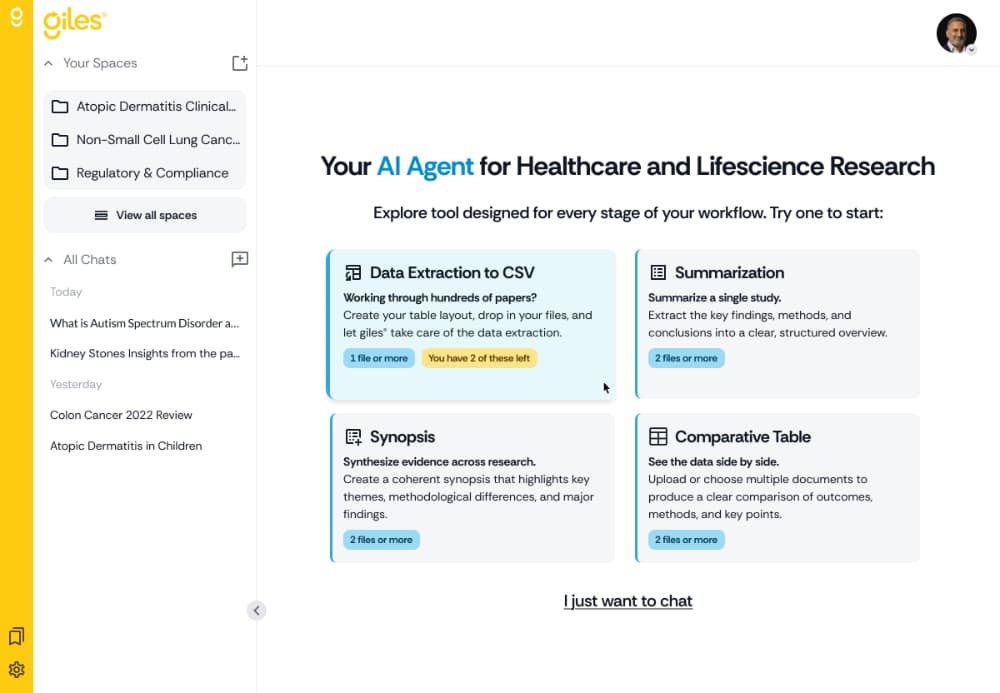Click the View all spaces button

point(145,215)
